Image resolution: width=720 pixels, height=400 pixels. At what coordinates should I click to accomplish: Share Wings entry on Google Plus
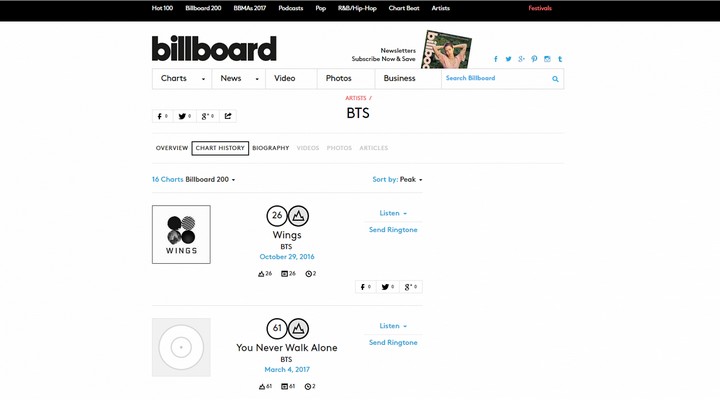coord(410,287)
